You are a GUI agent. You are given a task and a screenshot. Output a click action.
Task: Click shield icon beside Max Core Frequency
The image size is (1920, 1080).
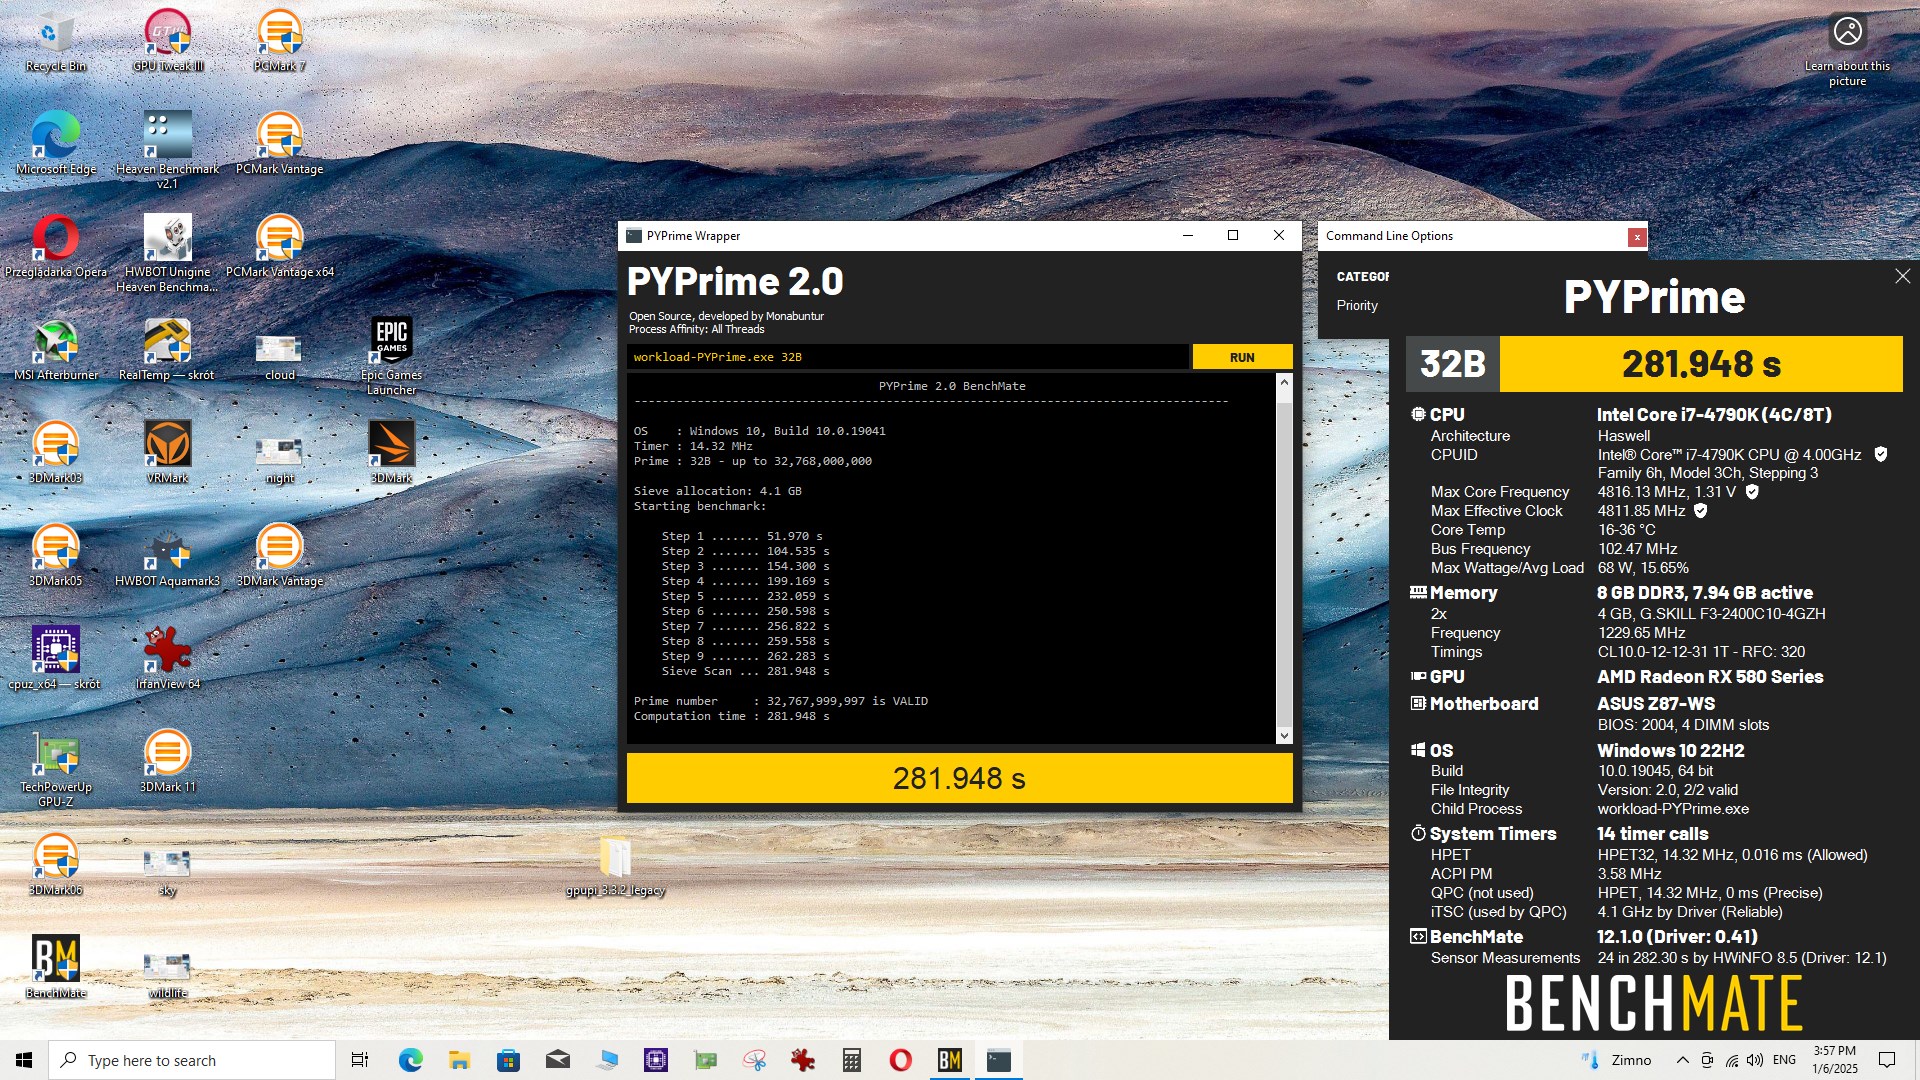1752,491
